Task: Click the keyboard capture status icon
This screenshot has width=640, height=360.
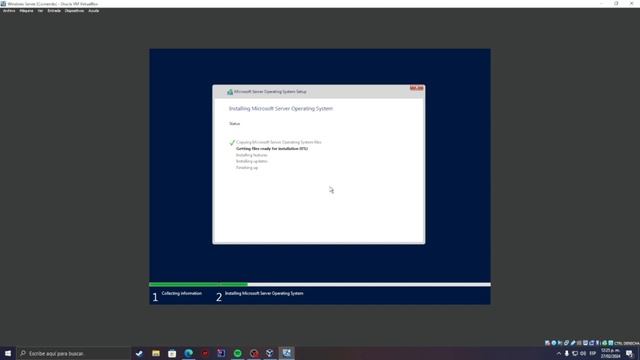Action: pos(611,343)
